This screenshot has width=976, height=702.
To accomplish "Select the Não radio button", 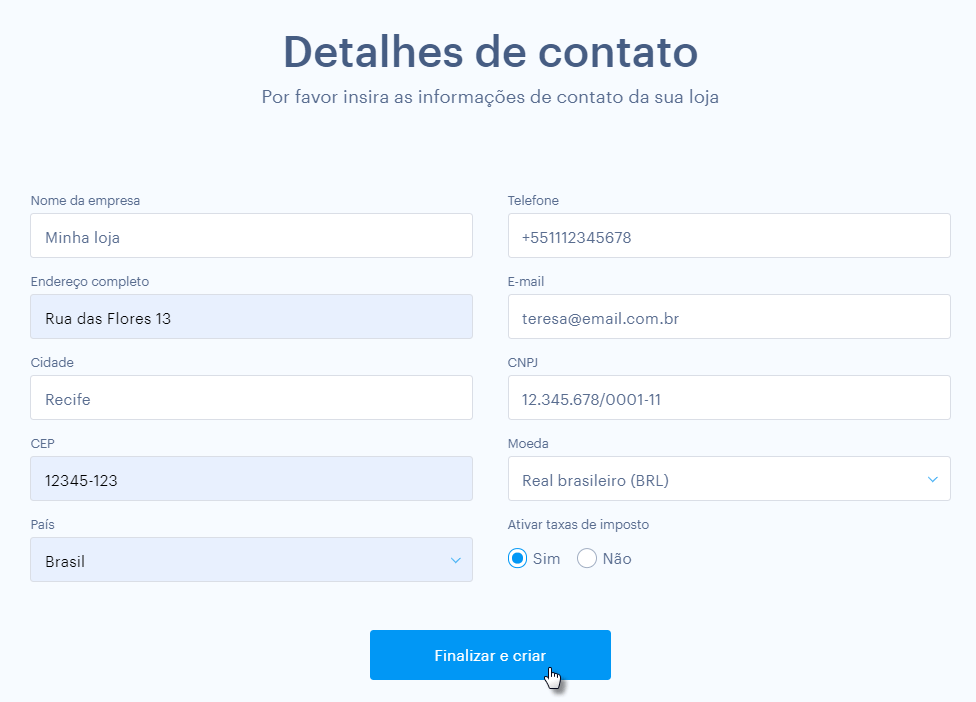I will 586,558.
